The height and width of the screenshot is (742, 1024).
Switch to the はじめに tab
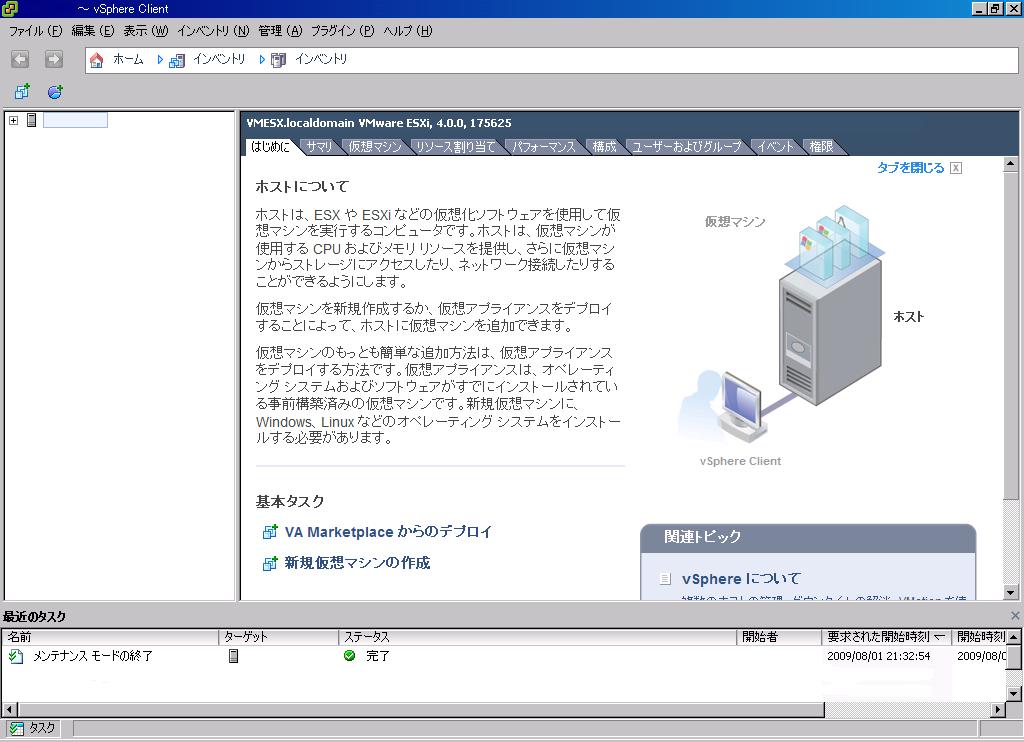(270, 147)
